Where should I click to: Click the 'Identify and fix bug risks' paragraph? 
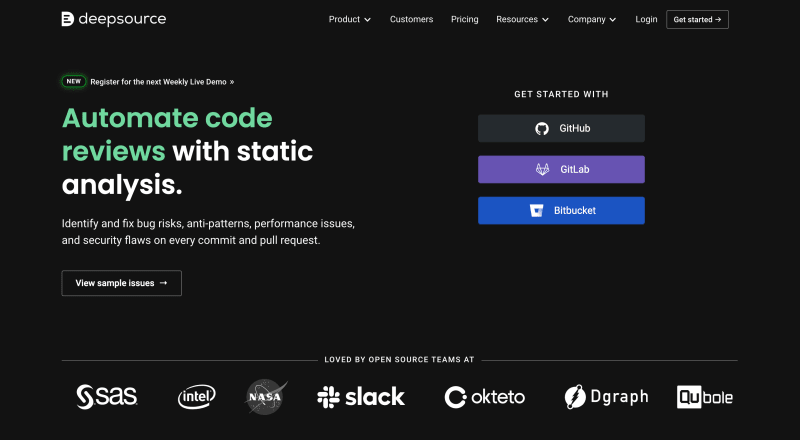click(208, 232)
